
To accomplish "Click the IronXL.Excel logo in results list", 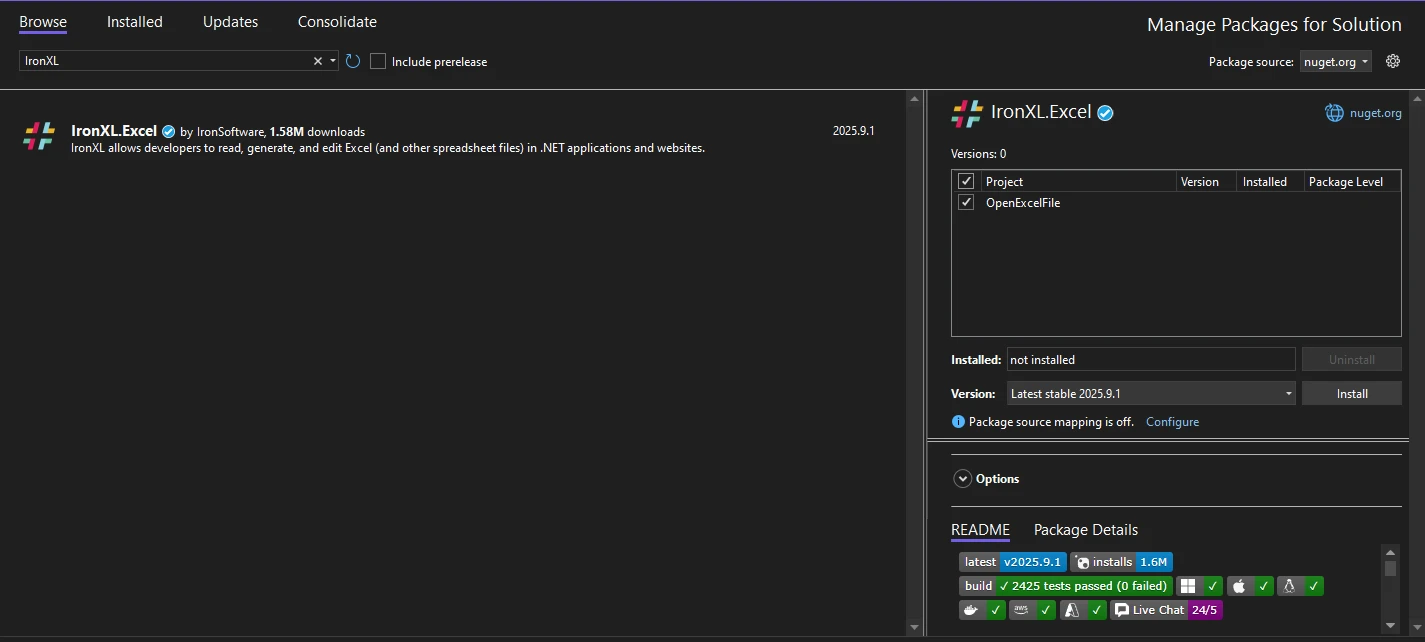I will pyautogui.click(x=39, y=136).
